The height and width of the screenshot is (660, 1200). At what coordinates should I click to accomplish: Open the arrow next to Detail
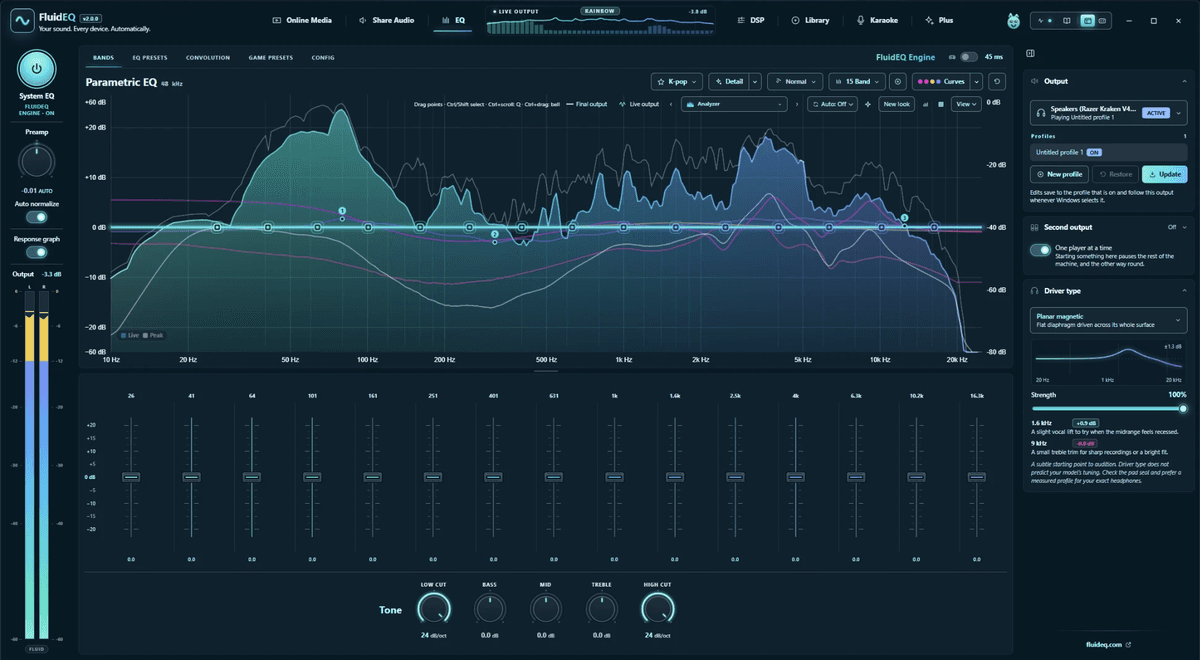pos(755,82)
